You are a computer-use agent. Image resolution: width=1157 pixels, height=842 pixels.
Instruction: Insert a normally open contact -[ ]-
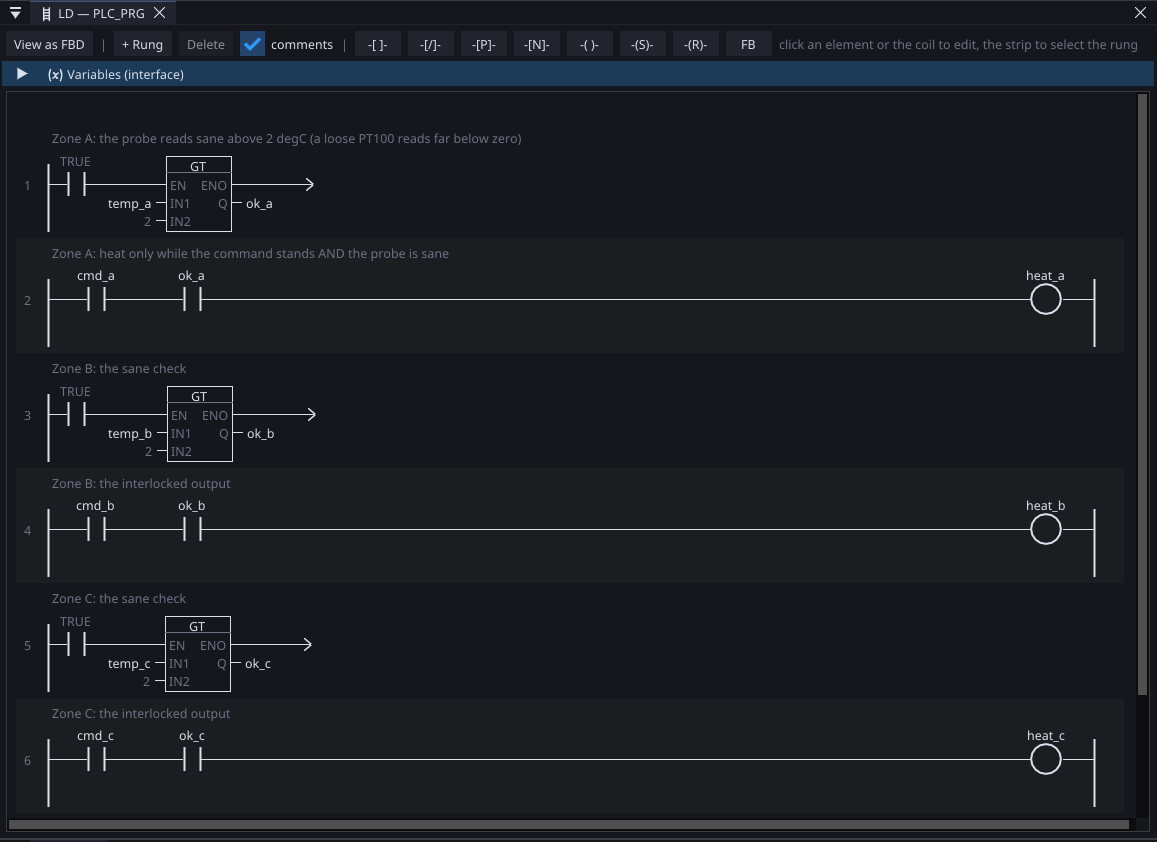click(x=377, y=44)
